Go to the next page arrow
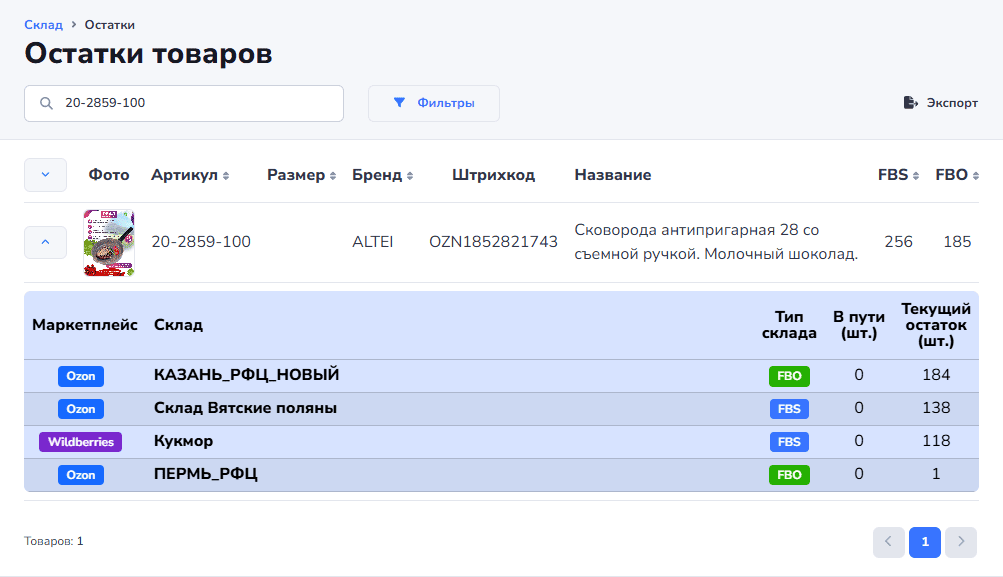The height and width of the screenshot is (577, 1003). click(960, 542)
